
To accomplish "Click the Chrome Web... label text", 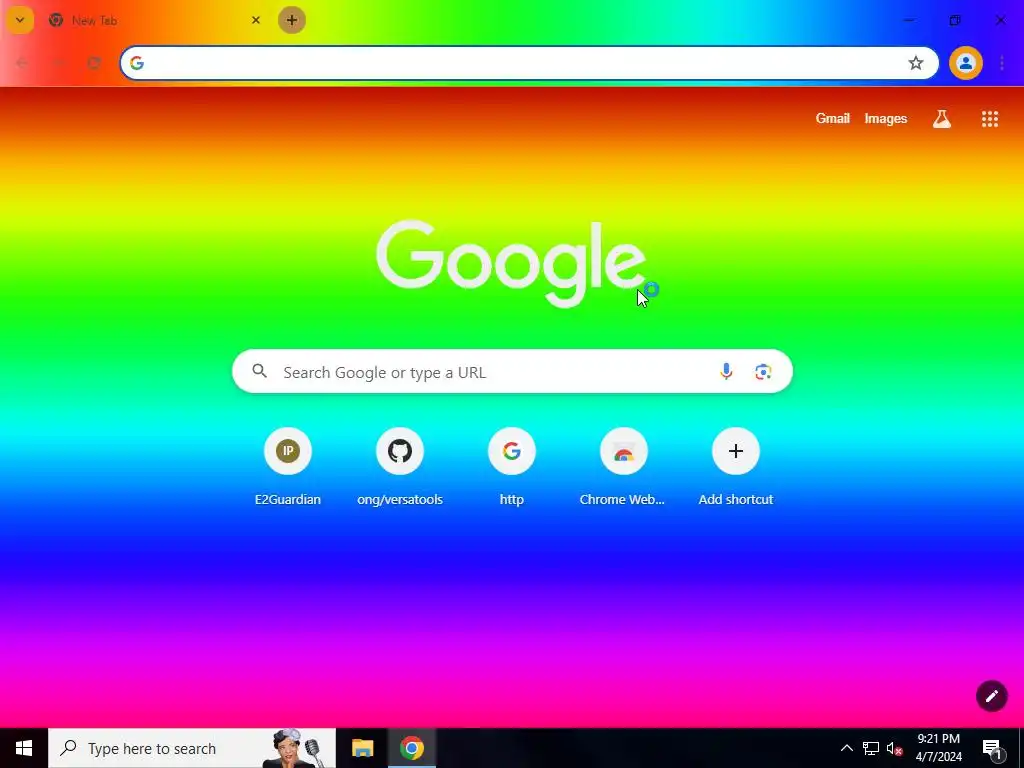I will (622, 500).
